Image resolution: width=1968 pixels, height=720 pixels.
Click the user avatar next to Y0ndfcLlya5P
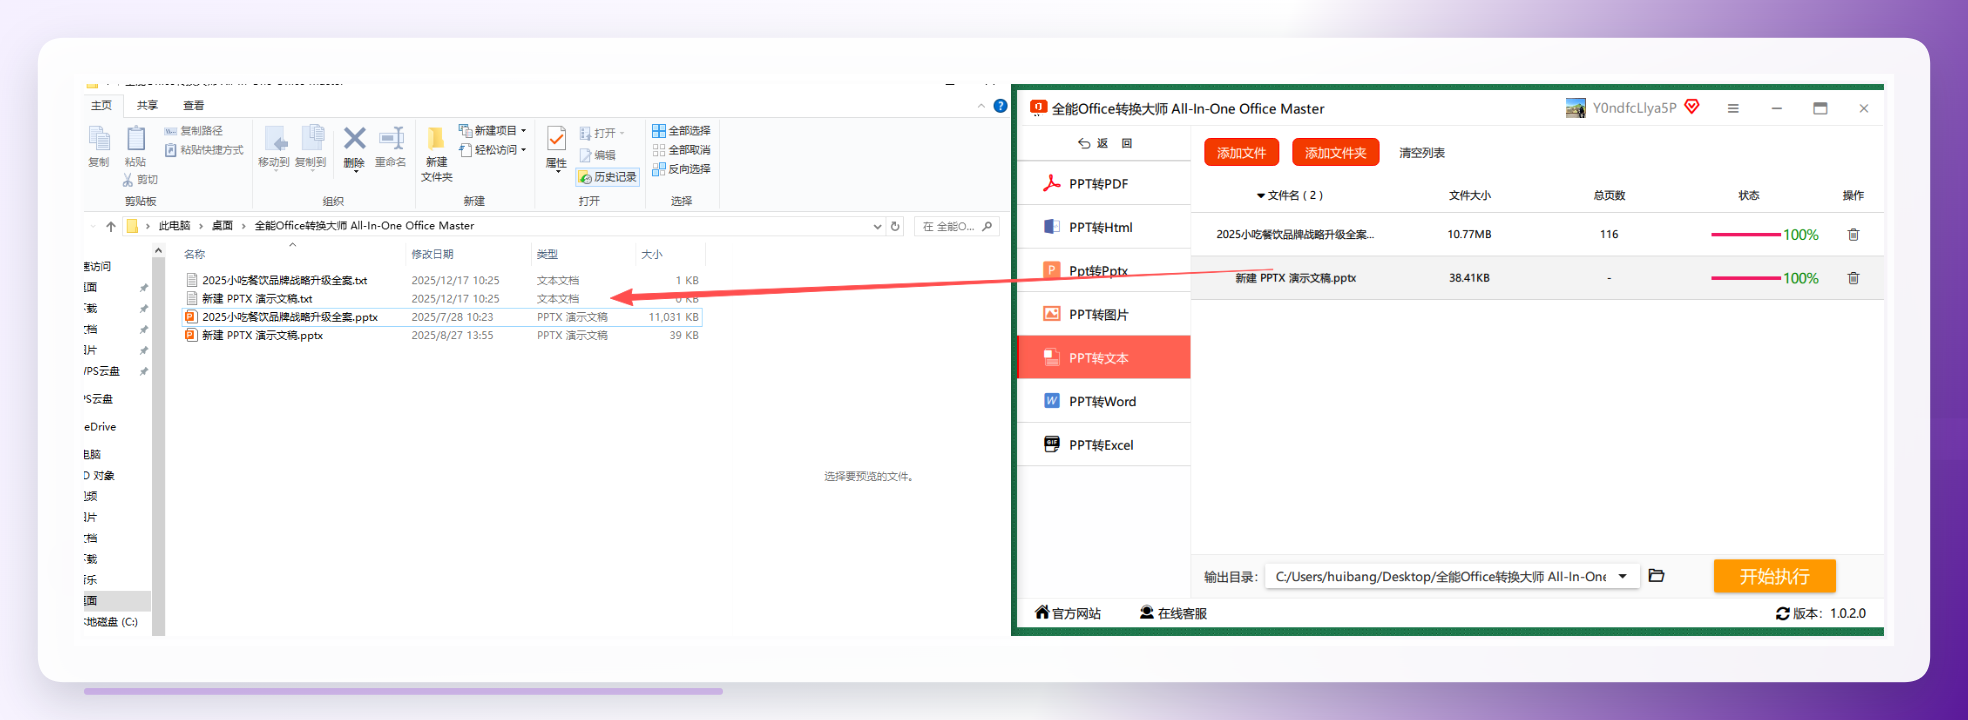pos(1576,108)
